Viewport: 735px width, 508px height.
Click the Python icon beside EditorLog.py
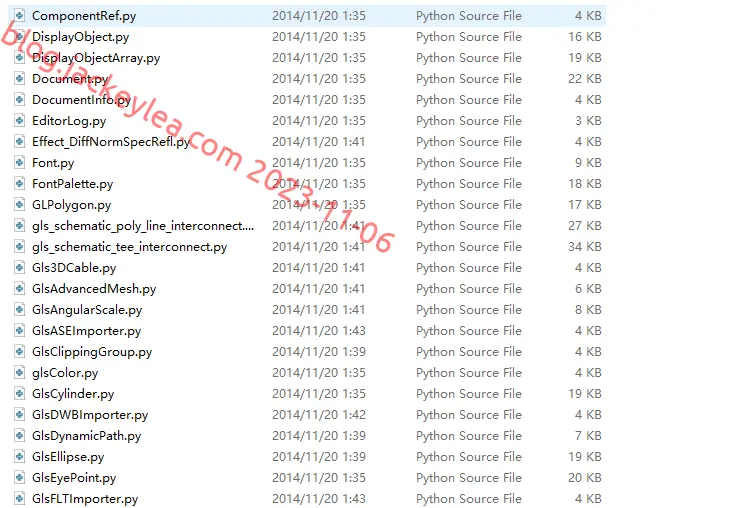[19, 120]
